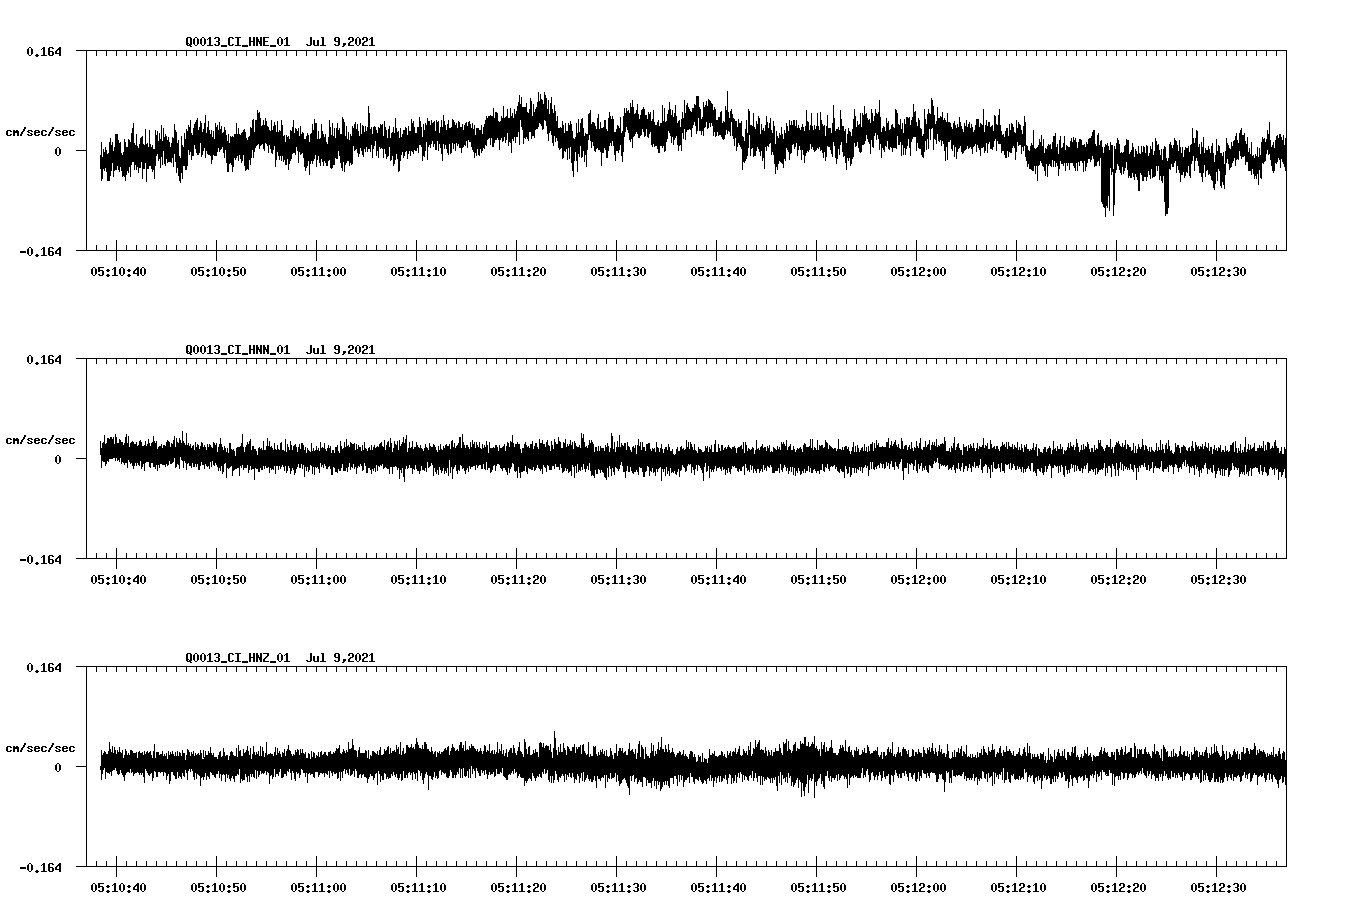Click the zero baseline label of the middle trace

pyautogui.click(x=58, y=459)
